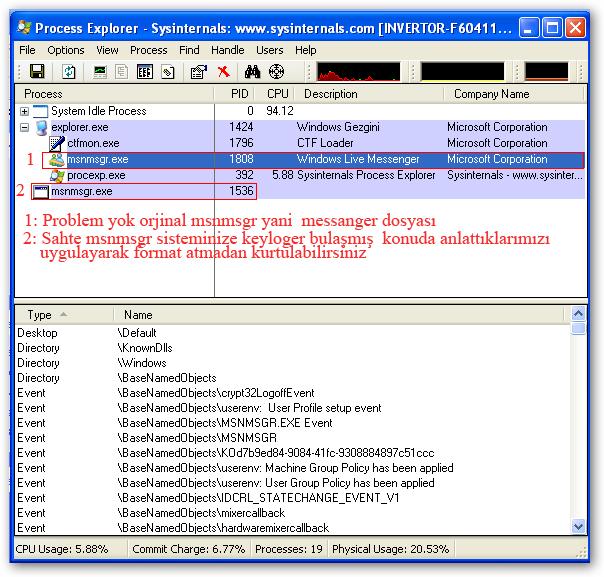Sort by the Company Name column header
Screen dimensions: 604x577
click(514, 94)
